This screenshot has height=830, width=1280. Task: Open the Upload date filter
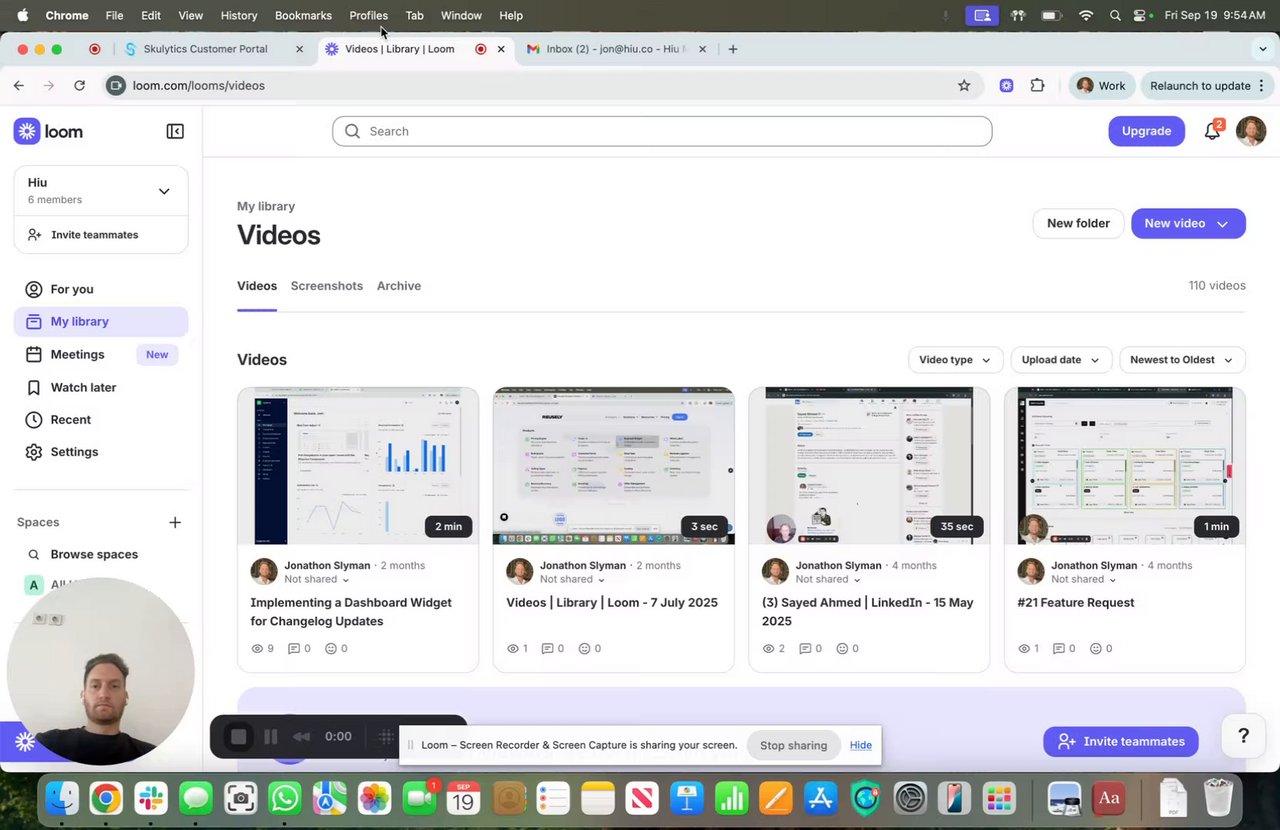tap(1061, 360)
